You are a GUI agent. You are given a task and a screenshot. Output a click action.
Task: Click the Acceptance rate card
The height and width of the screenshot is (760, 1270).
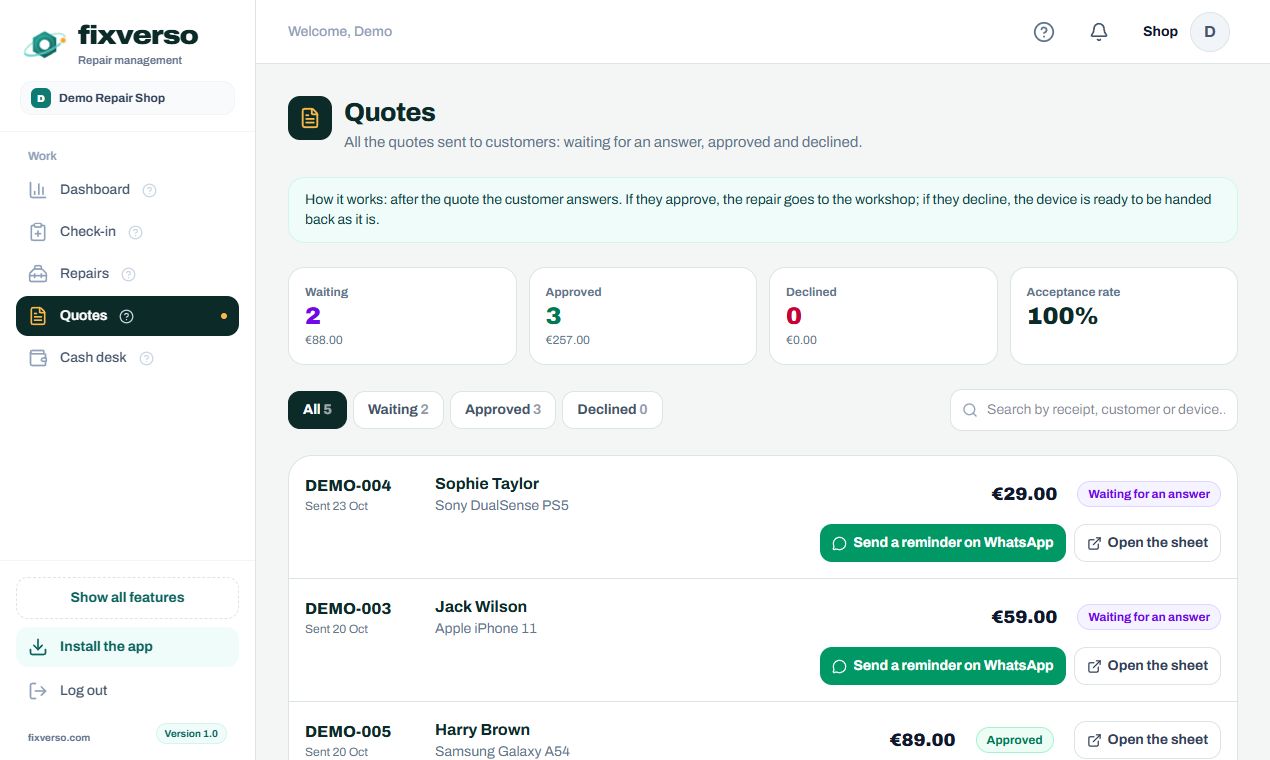coord(1124,316)
